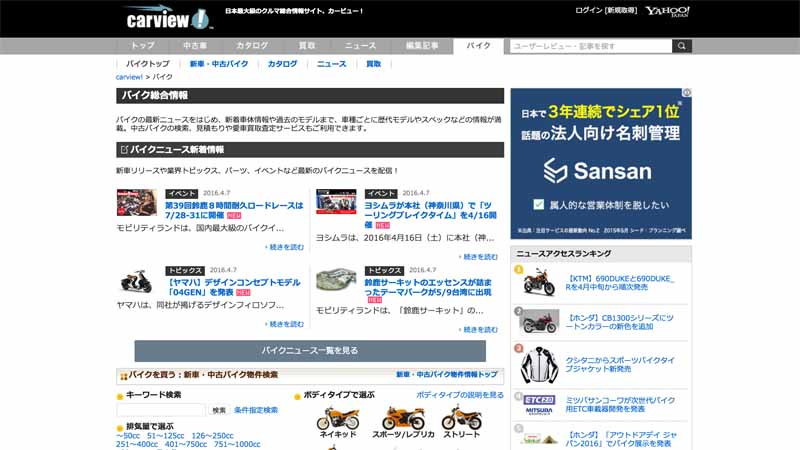This screenshot has height=450, width=800.
Task: Click the 検索 button beside keyword field
Action: point(219,410)
